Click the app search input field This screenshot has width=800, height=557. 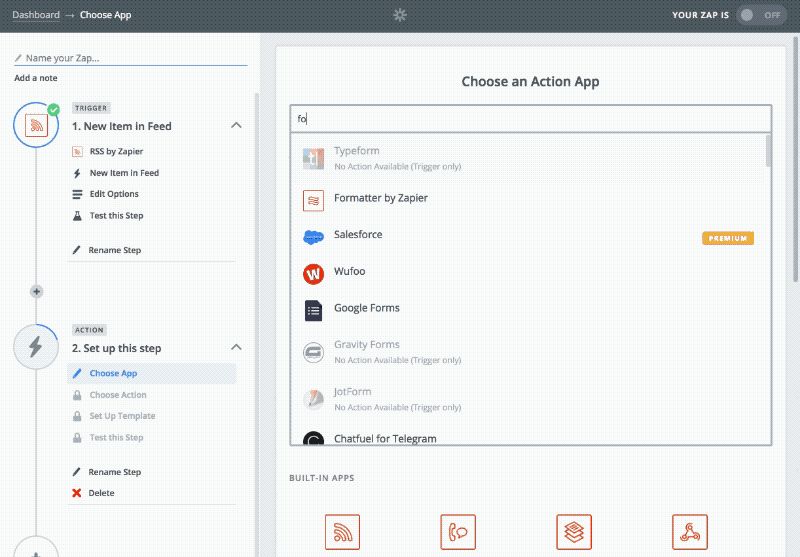[x=530, y=118]
